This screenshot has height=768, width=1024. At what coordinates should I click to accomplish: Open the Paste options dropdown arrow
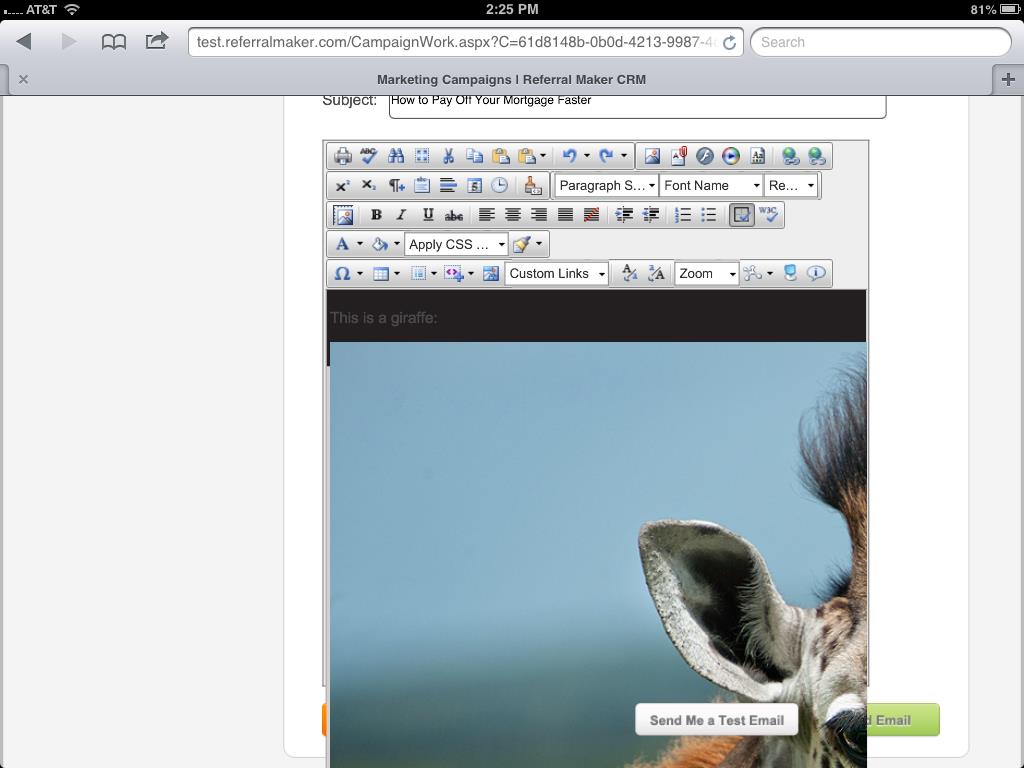543,156
